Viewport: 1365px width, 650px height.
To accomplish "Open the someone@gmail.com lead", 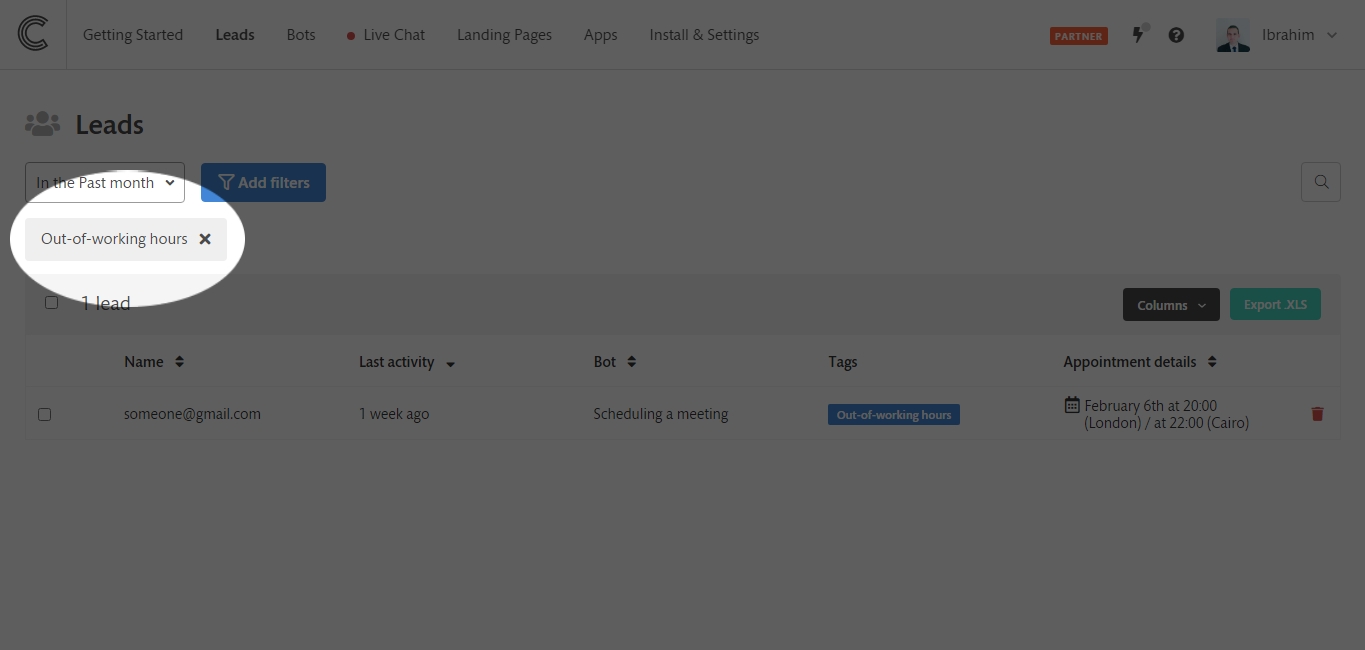I will click(192, 414).
